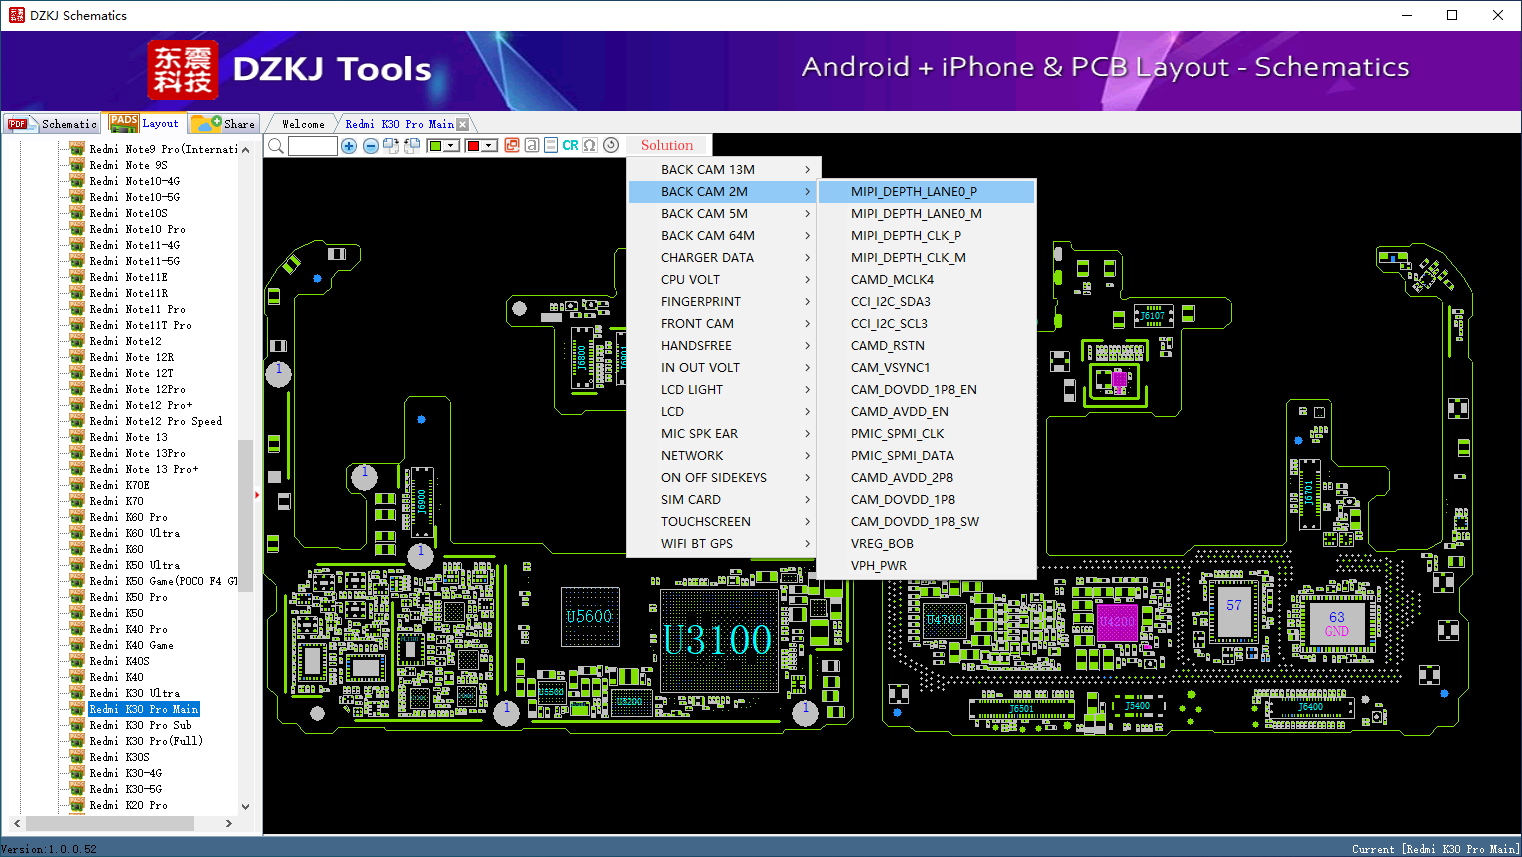Select MIPI_DEPTH_LANE0_P signal

(x=926, y=192)
